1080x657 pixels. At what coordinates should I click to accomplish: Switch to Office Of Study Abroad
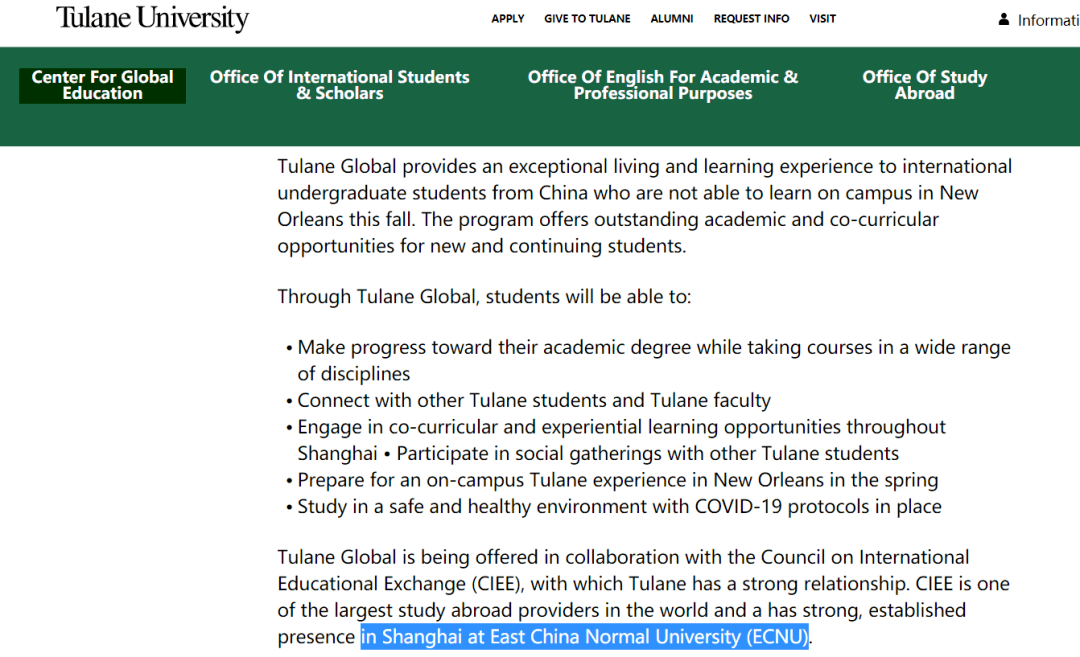coord(924,85)
